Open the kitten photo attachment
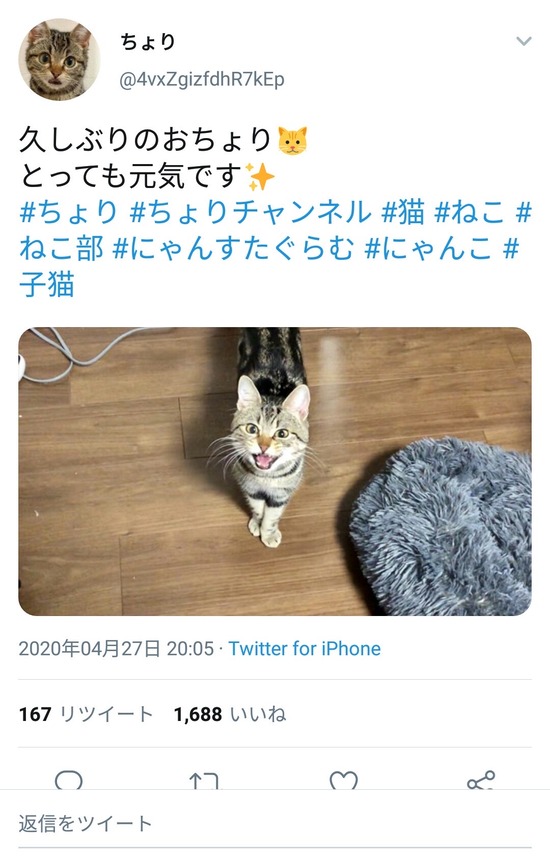Image resolution: width=550 pixels, height=856 pixels. tap(275, 471)
